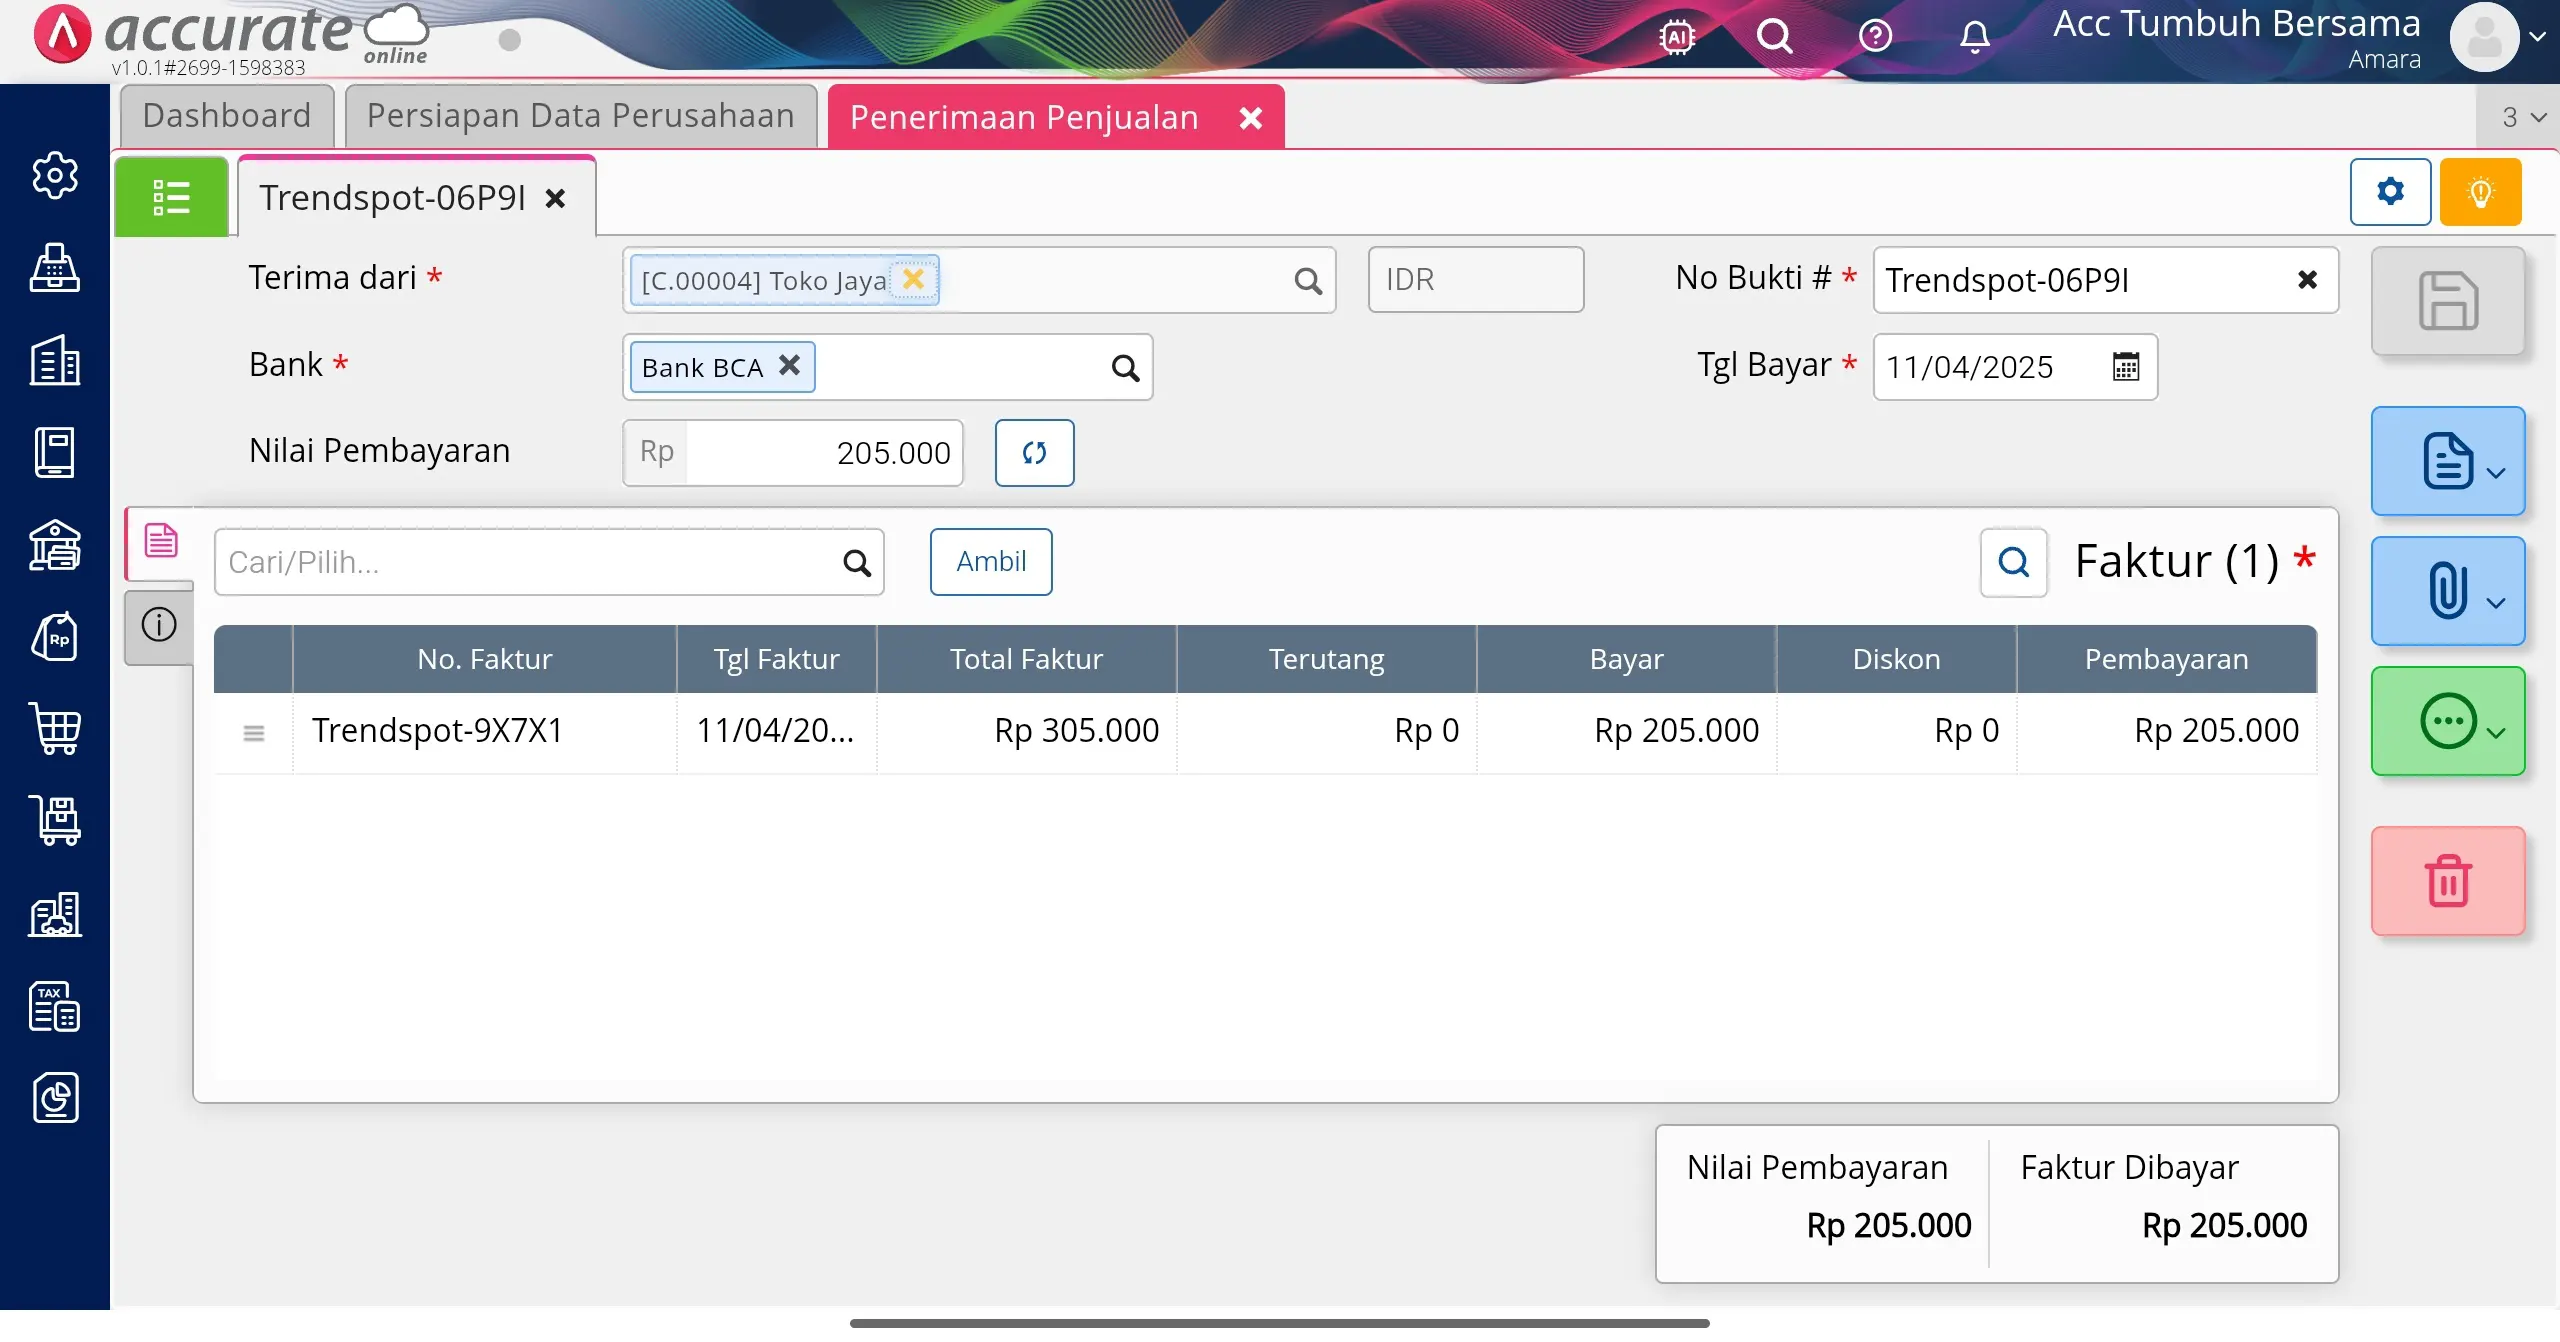Switch to Persiapan Data Perusahaan tab
Screen dimensions: 2560x1342
[581, 116]
